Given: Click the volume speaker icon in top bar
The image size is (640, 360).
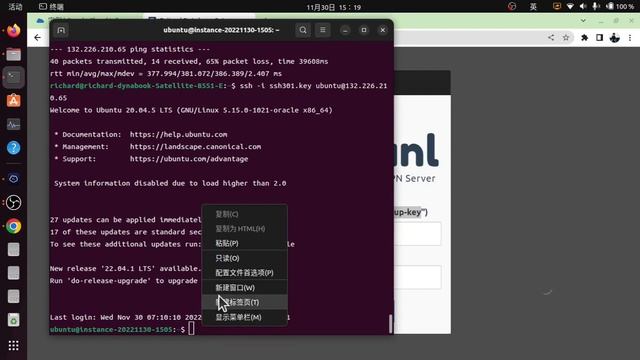Looking at the screenshot, I should click(x=583, y=6).
